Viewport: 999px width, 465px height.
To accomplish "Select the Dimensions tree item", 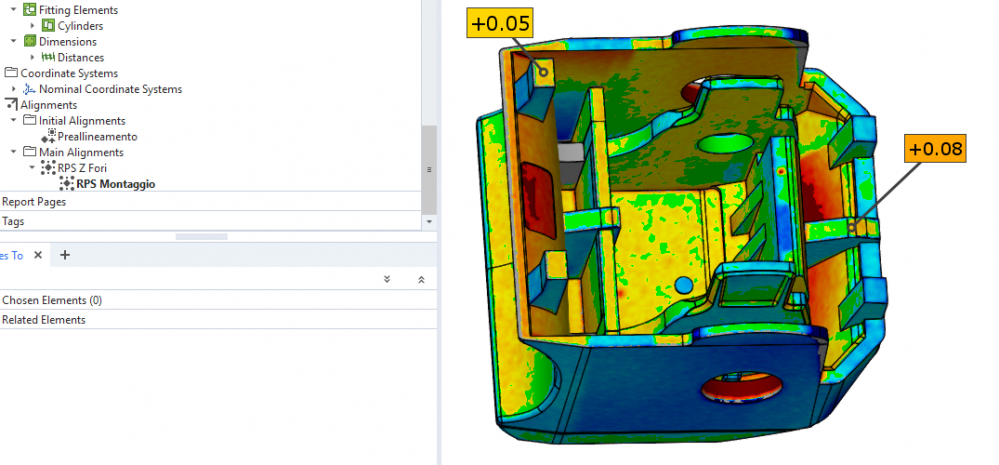I will (68, 41).
